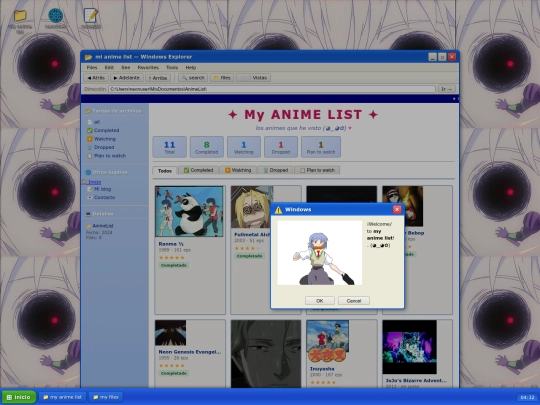Open the Contacto sidebar link

click(101, 197)
